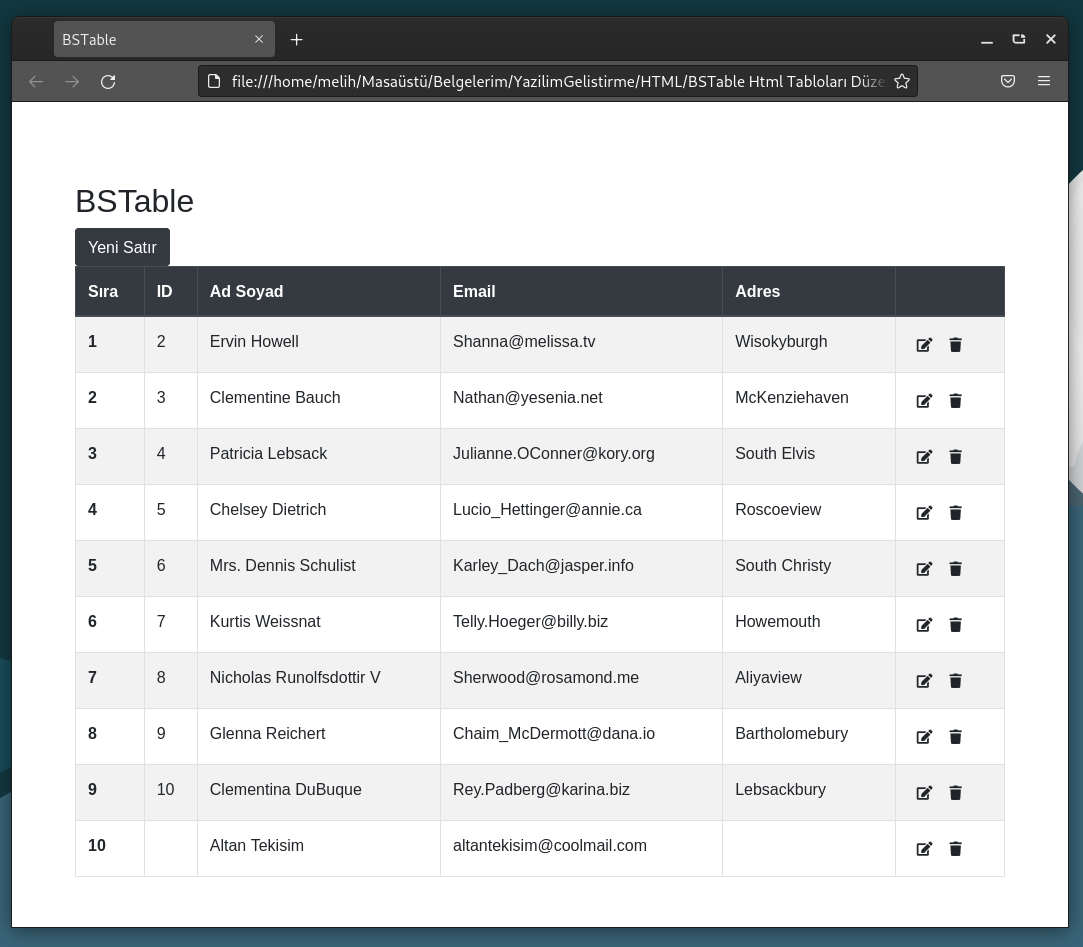Open the Pocket save icon
This screenshot has width=1083, height=947.
(1008, 82)
